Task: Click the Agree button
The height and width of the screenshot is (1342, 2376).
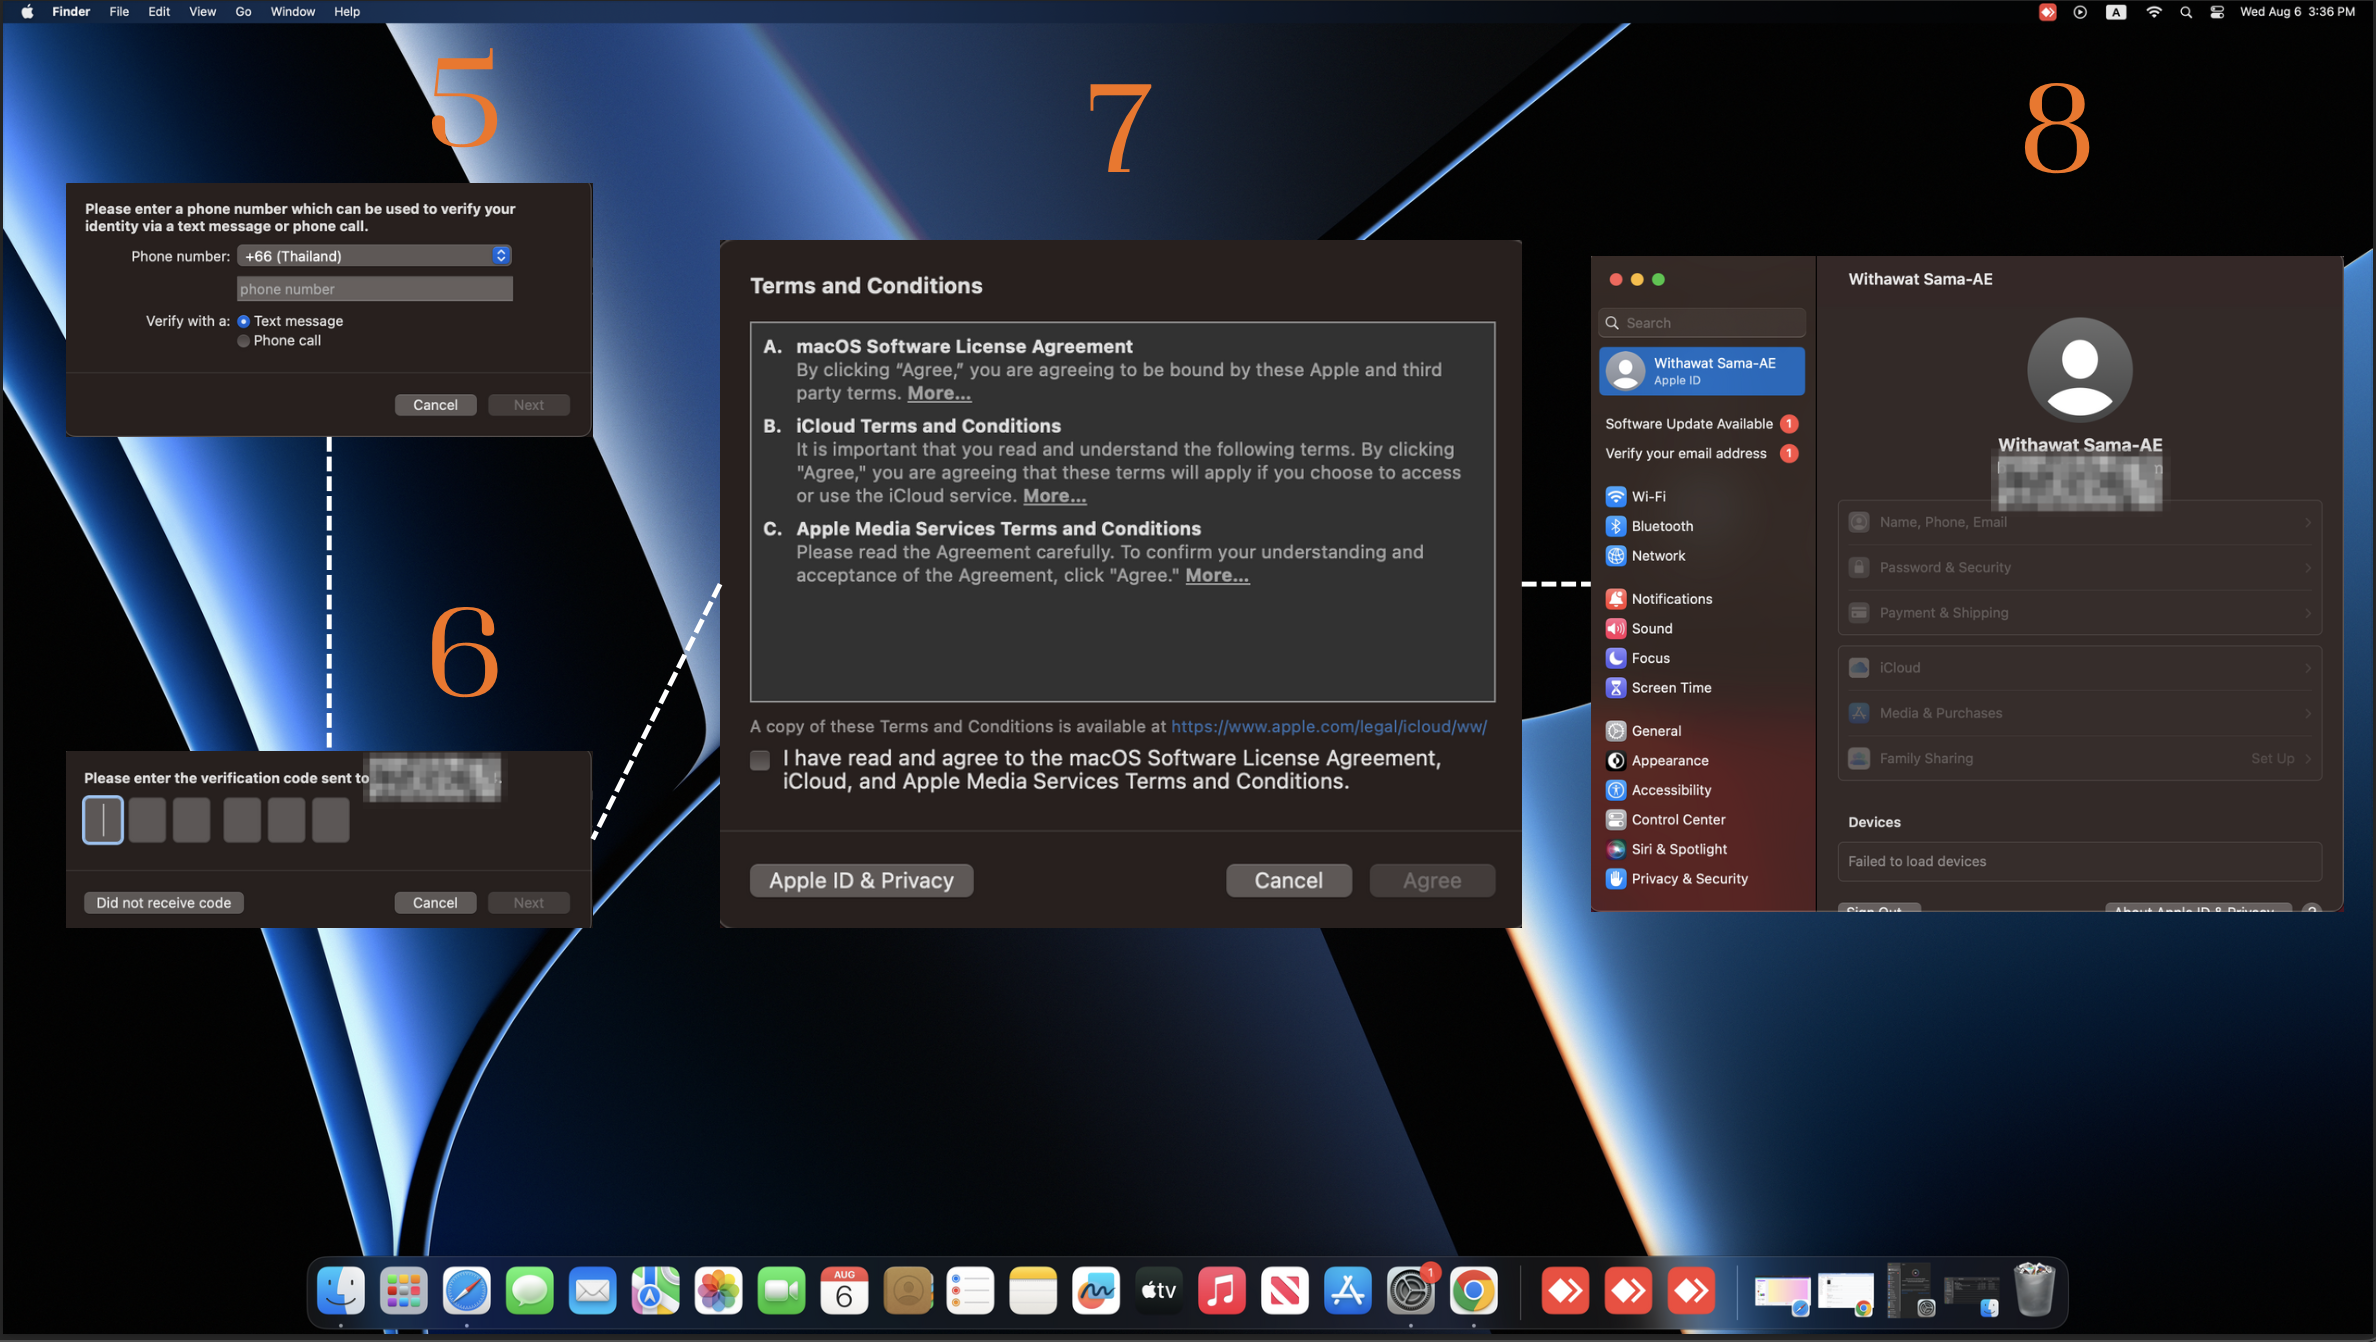Action: [1432, 881]
